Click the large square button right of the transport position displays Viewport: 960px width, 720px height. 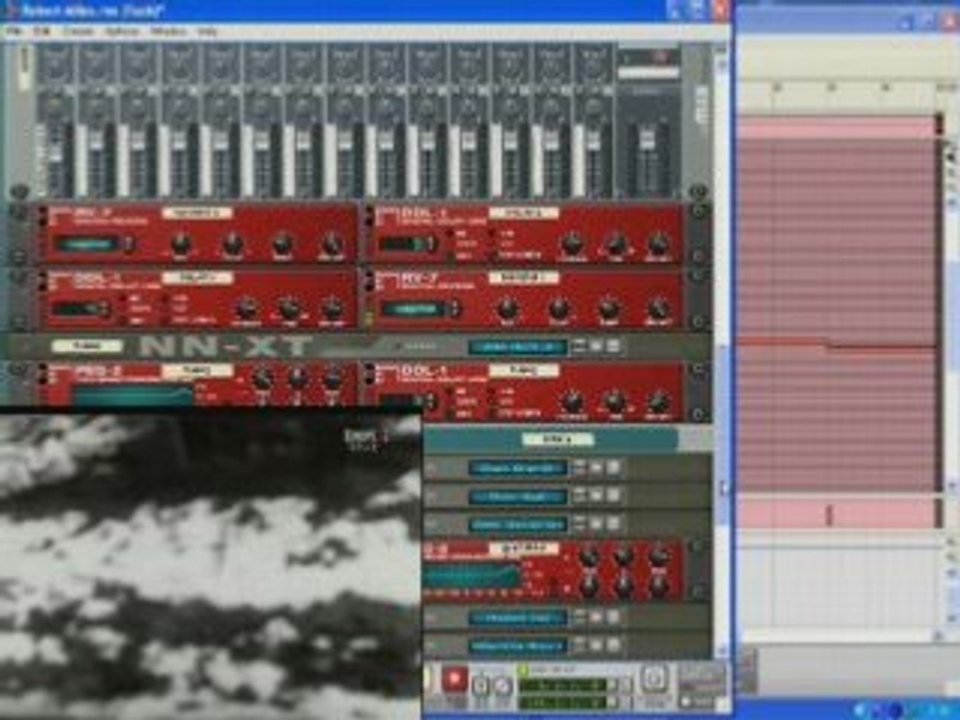(x=653, y=679)
